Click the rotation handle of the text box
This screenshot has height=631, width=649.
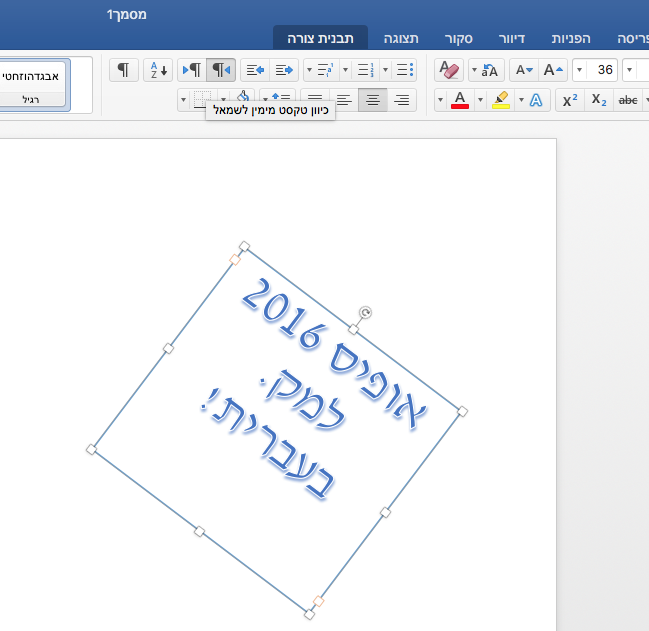click(x=365, y=312)
